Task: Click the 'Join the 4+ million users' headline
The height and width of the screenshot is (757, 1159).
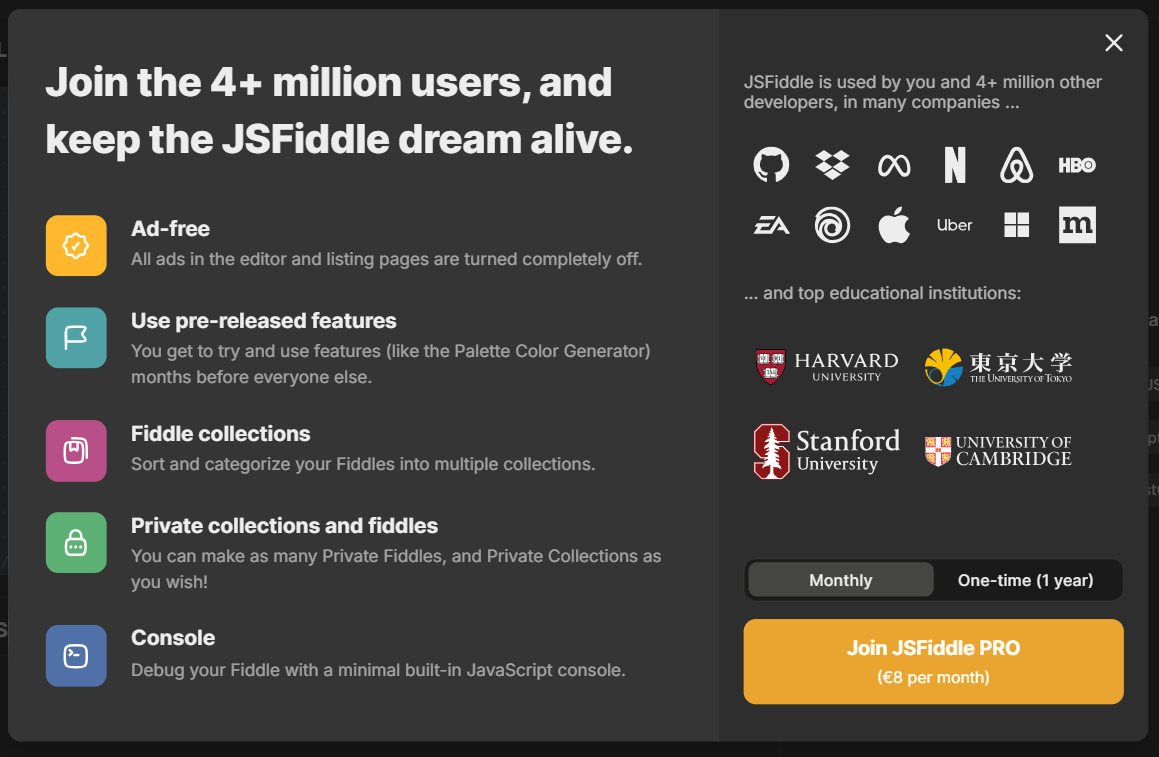Action: 339,111
